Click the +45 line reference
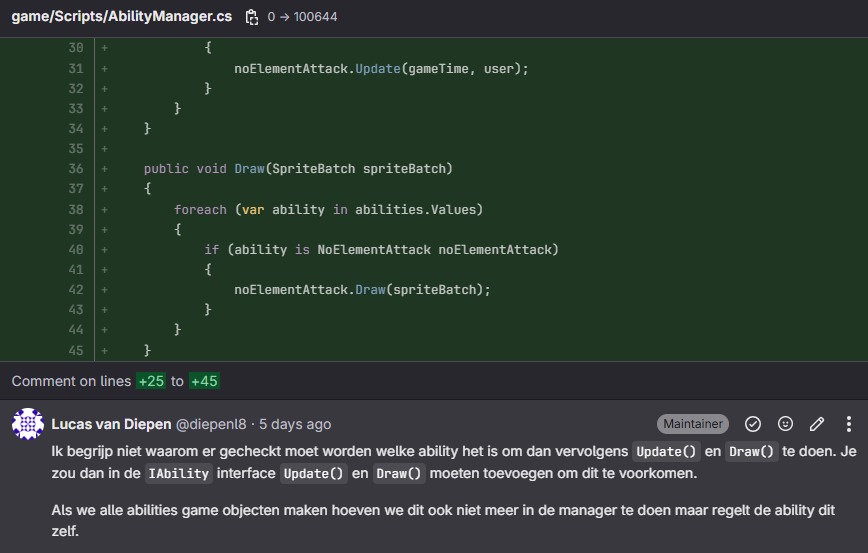 (204, 381)
